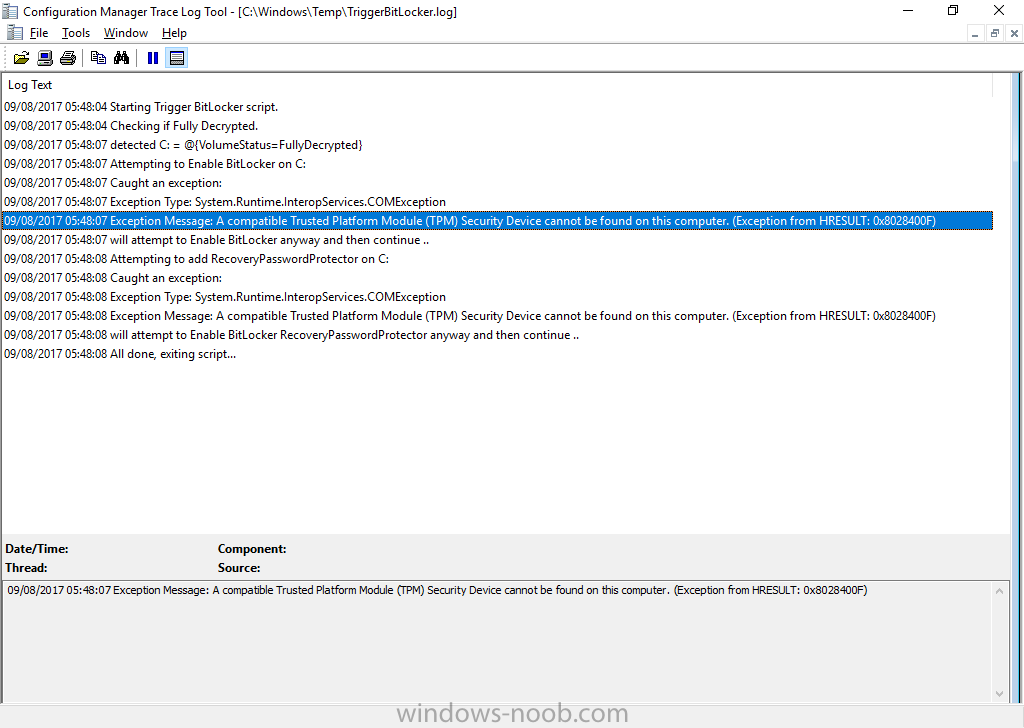Minimize the main CMTrace window
Screen dimensions: 1024x728
click(908, 10)
